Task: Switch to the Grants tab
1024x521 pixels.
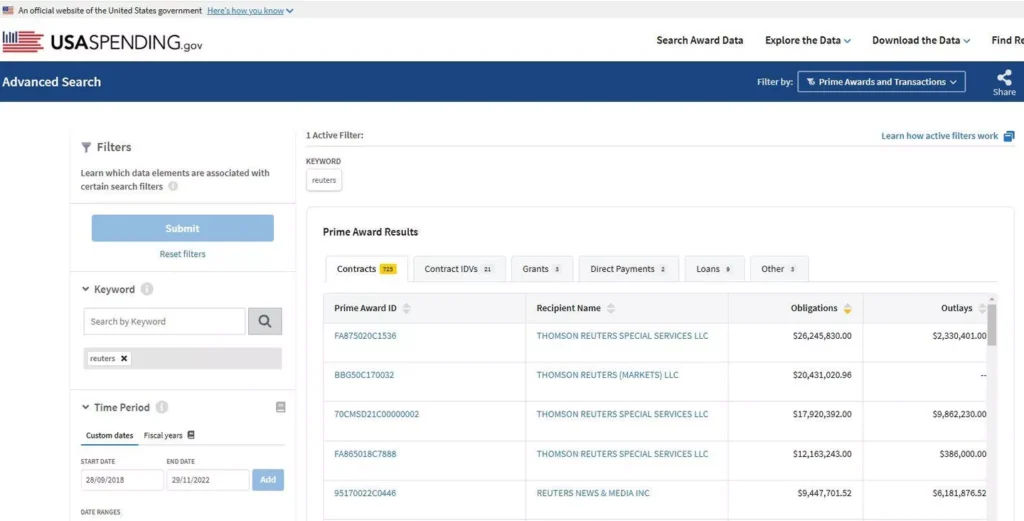Action: tap(541, 269)
